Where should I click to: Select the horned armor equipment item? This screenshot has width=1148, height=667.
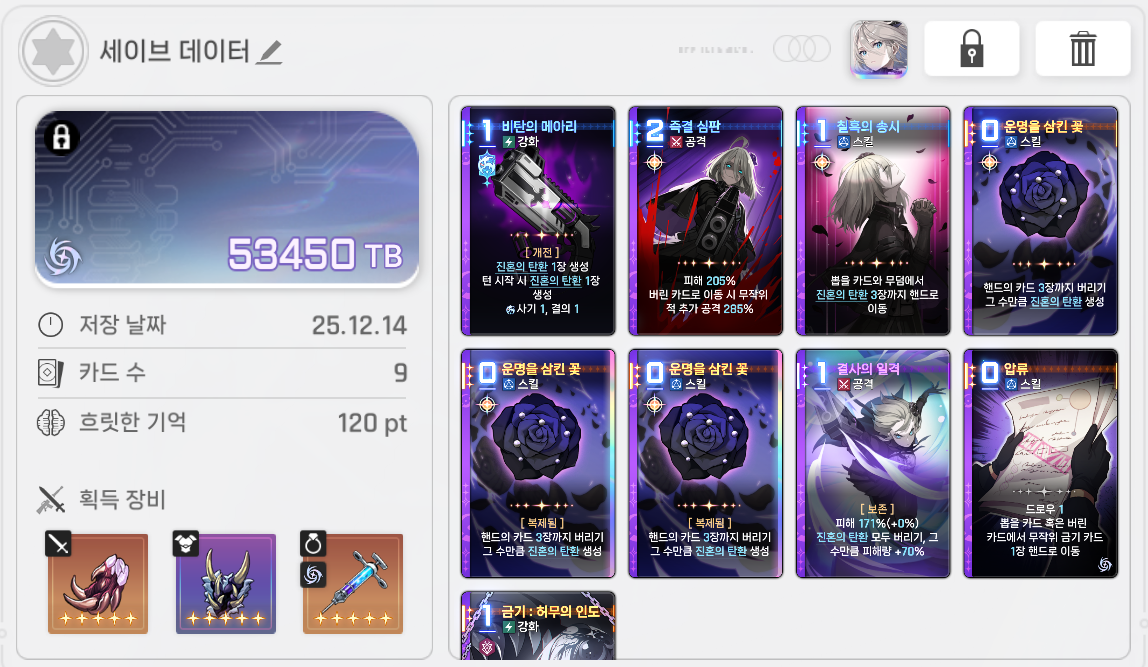click(x=226, y=583)
